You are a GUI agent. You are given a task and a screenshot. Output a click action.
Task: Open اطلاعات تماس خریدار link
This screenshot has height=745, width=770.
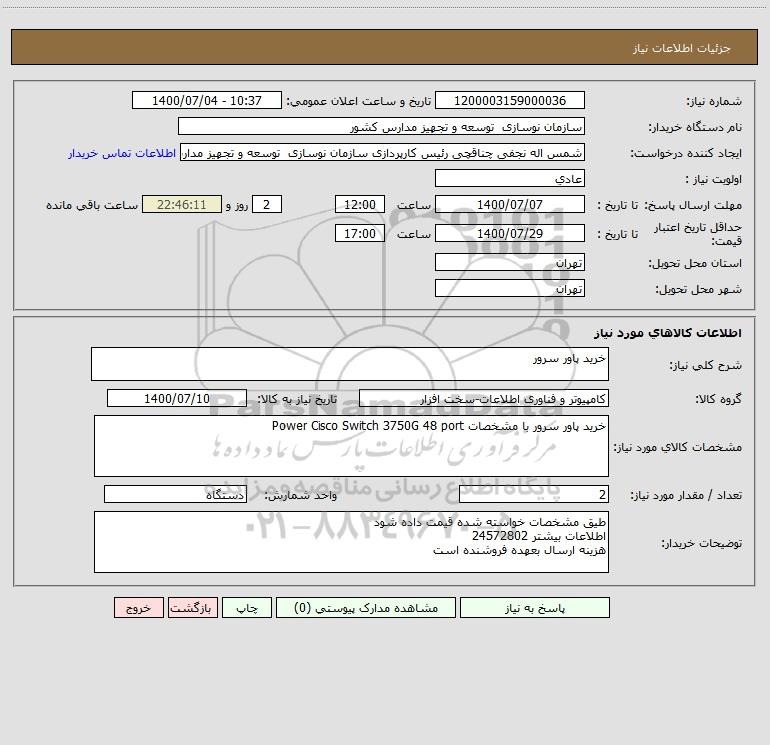point(122,153)
